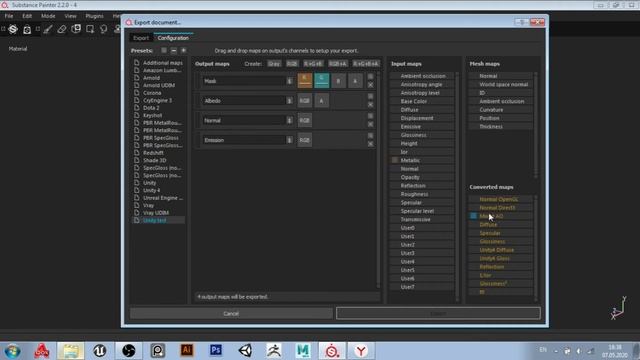The width and height of the screenshot is (640, 360).
Task: Switch to the Export tab
Action: point(141,38)
